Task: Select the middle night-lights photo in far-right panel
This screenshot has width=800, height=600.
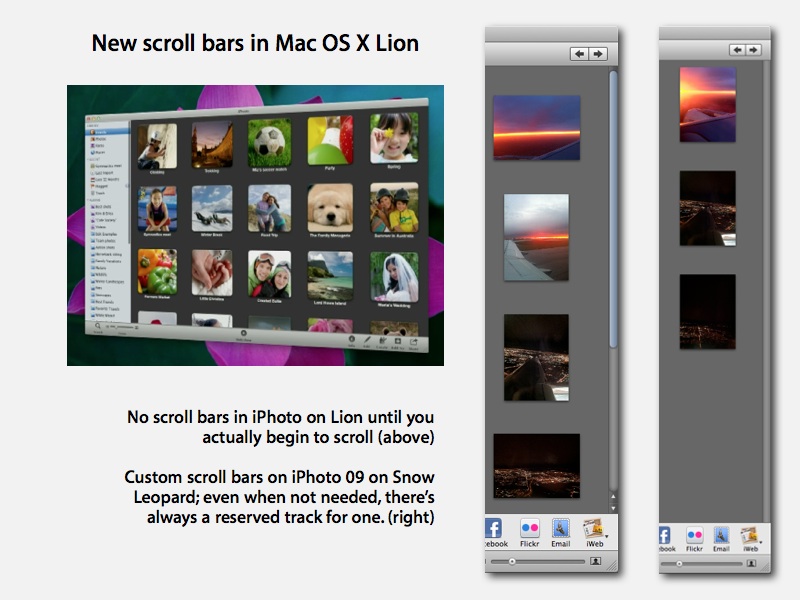Action: (x=707, y=208)
